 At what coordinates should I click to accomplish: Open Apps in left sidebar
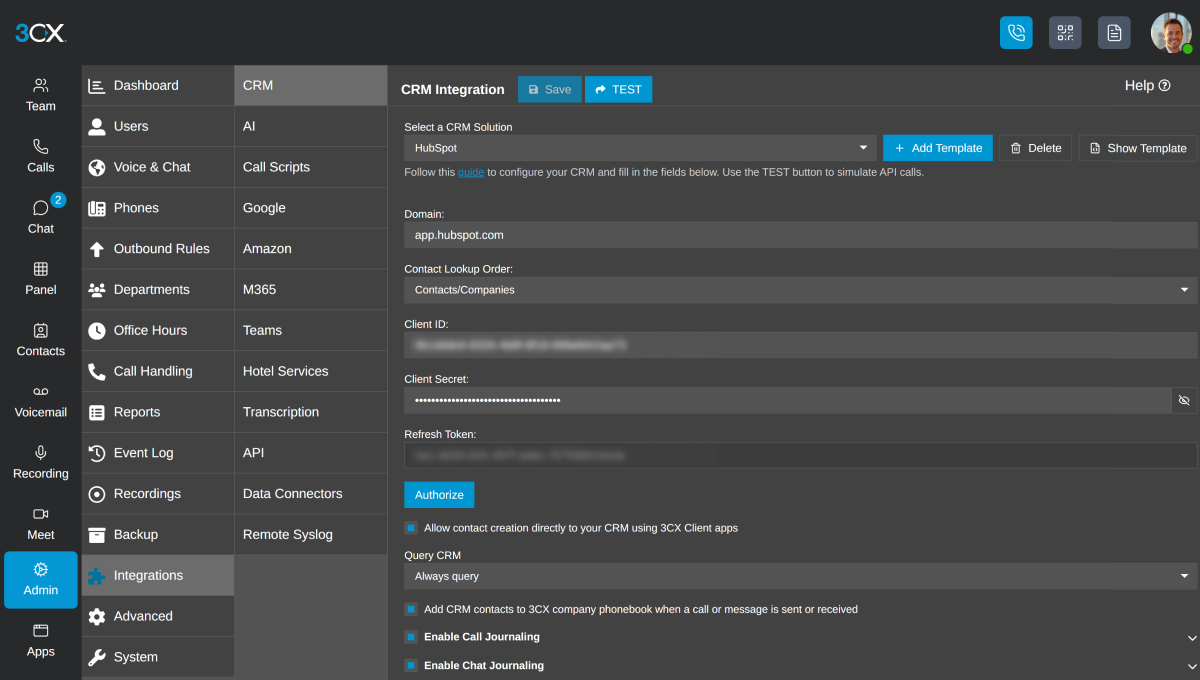[x=41, y=640]
